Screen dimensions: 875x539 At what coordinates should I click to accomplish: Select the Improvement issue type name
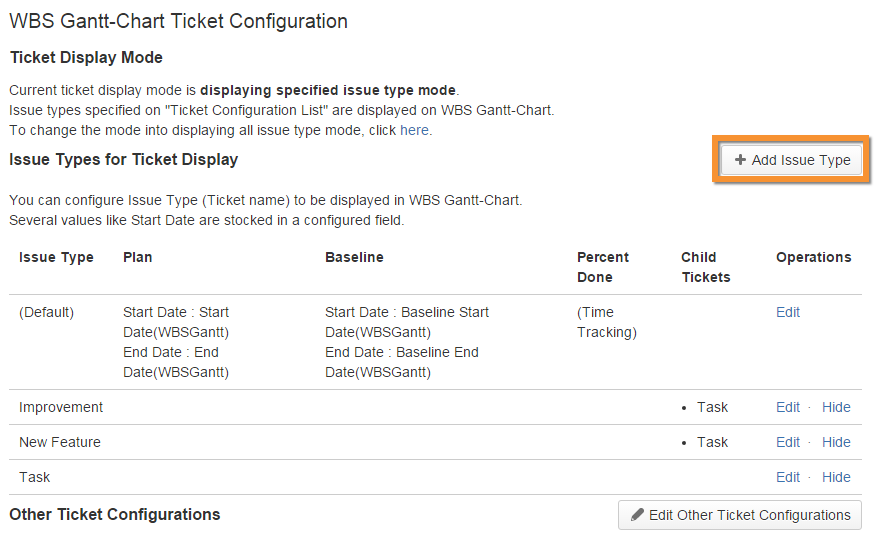click(61, 407)
